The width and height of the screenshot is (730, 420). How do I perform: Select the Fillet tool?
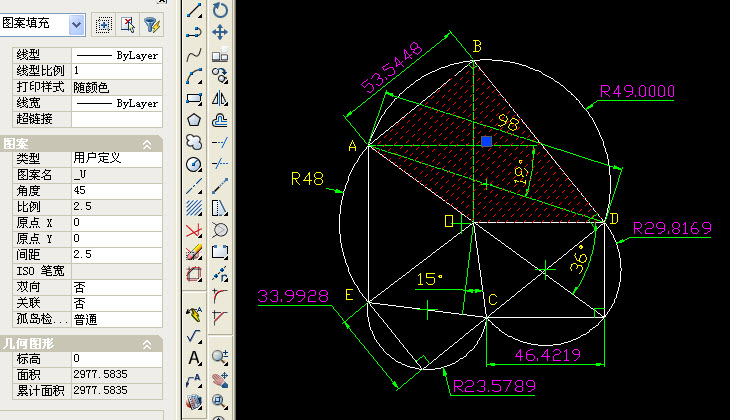[220, 296]
